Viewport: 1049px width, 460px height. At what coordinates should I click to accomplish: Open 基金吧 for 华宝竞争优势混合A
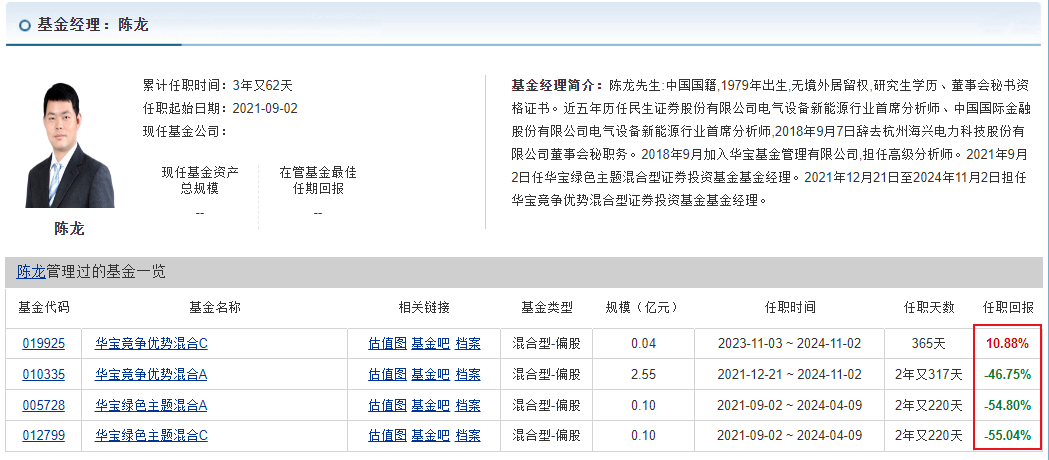[x=430, y=374]
